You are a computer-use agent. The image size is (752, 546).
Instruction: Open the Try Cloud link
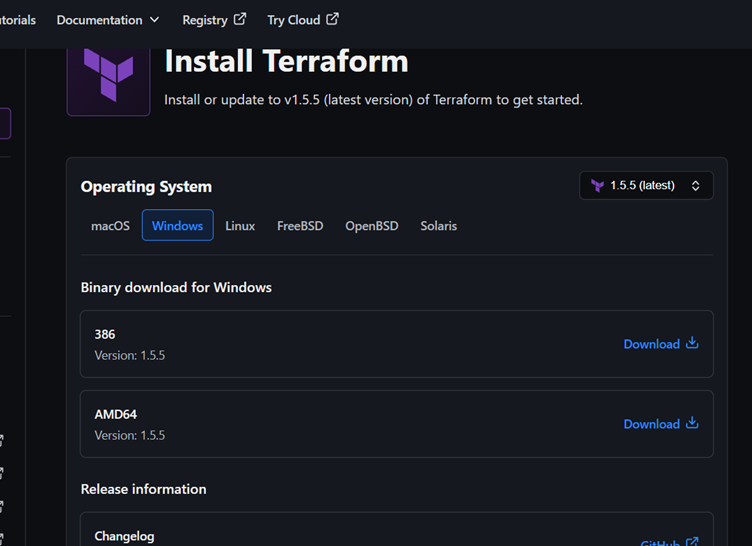click(x=303, y=20)
